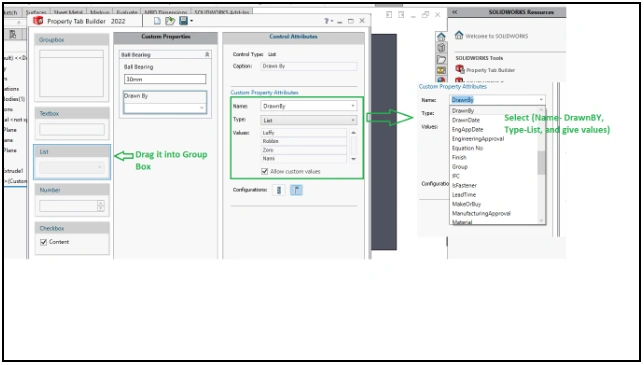Select the Checkbox control header in the palette

72,228
